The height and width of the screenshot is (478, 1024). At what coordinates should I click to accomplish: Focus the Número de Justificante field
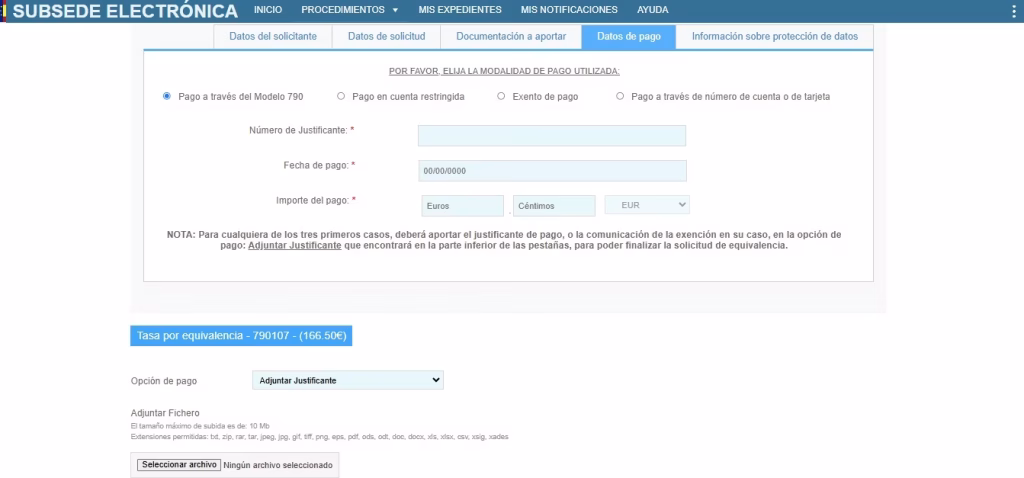(552, 136)
